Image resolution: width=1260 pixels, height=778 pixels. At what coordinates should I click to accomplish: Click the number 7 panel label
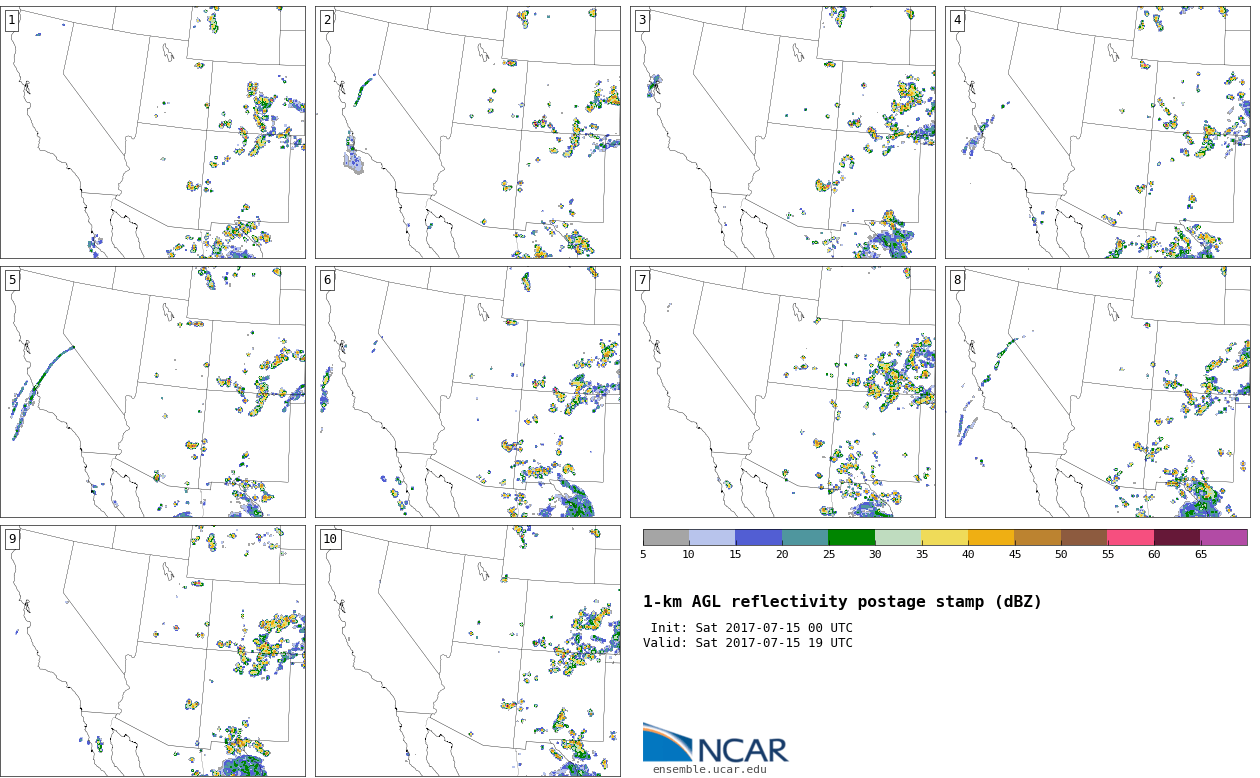[642, 280]
